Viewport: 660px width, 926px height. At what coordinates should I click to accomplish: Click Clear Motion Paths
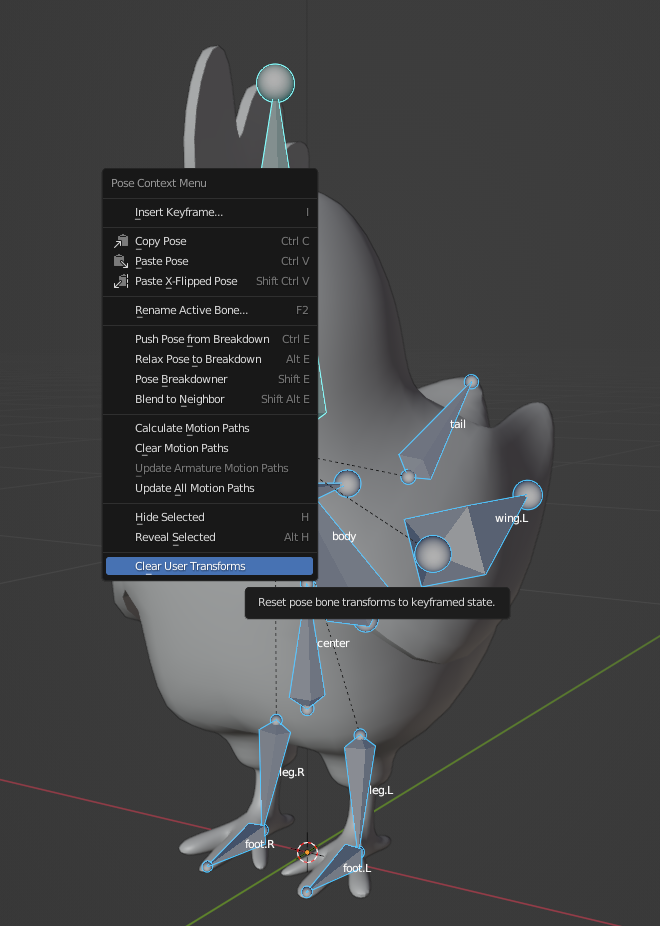pyautogui.click(x=182, y=448)
